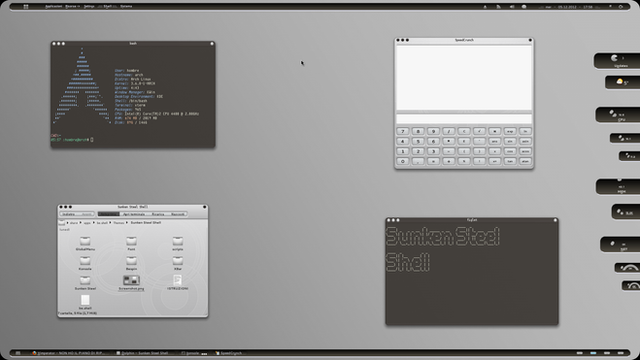
Task: Open the Font folder in Dolphin
Action: coord(131,243)
